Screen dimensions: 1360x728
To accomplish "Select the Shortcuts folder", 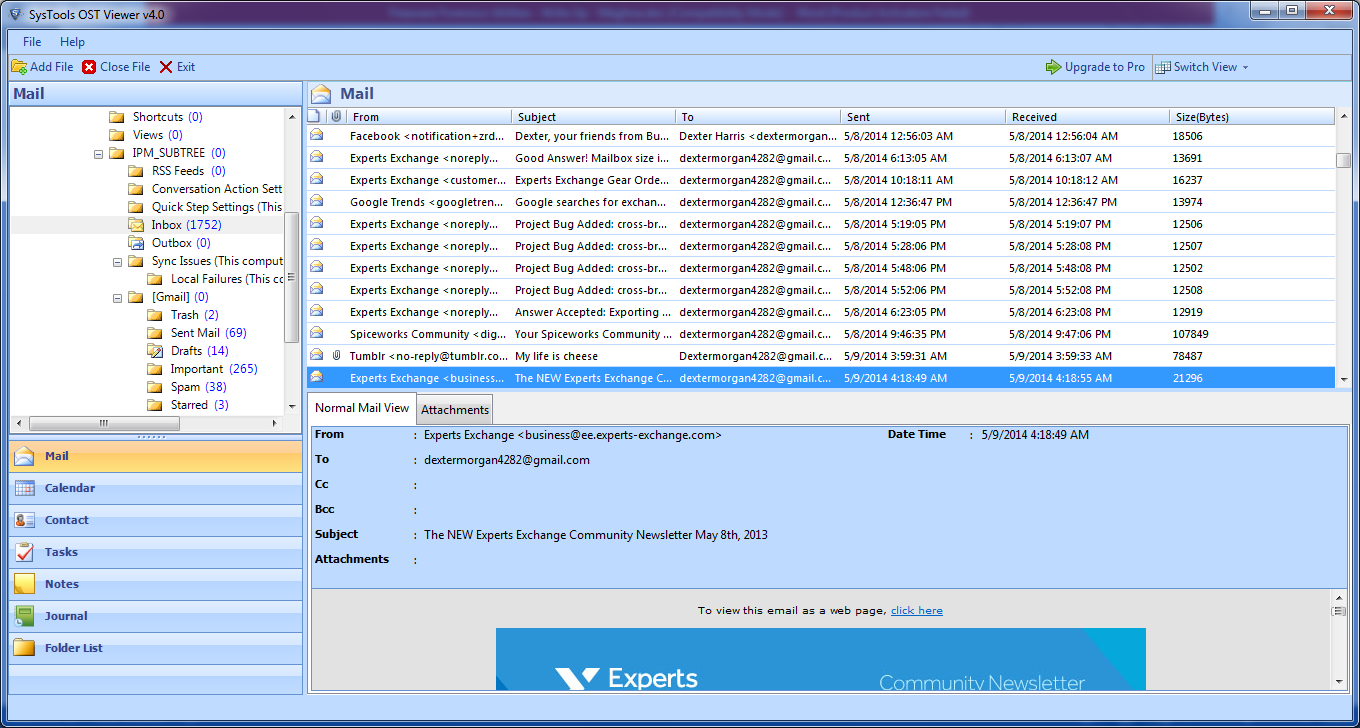I will [x=167, y=117].
